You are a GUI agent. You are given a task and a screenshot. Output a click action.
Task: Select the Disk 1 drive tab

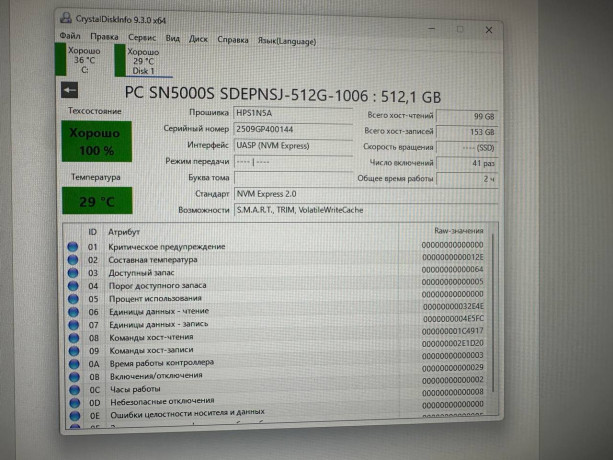pyautogui.click(x=143, y=61)
